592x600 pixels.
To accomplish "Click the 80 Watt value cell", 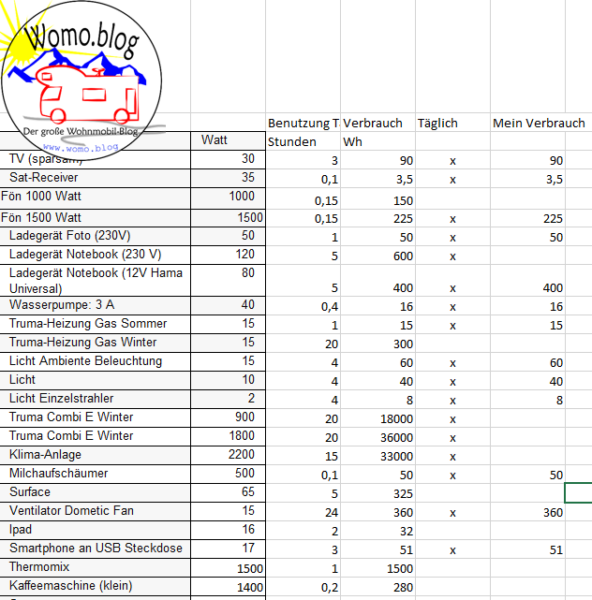I will [228, 280].
